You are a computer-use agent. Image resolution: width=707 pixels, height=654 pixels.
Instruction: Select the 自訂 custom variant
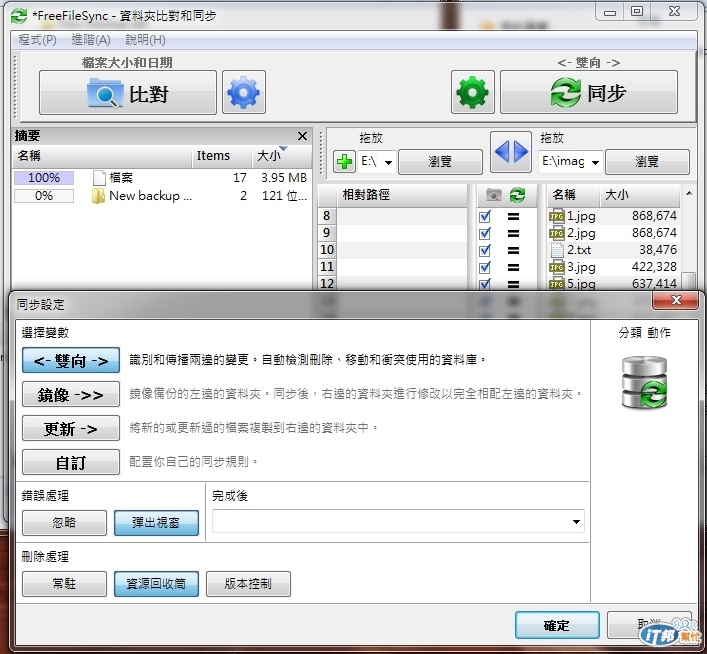71,462
